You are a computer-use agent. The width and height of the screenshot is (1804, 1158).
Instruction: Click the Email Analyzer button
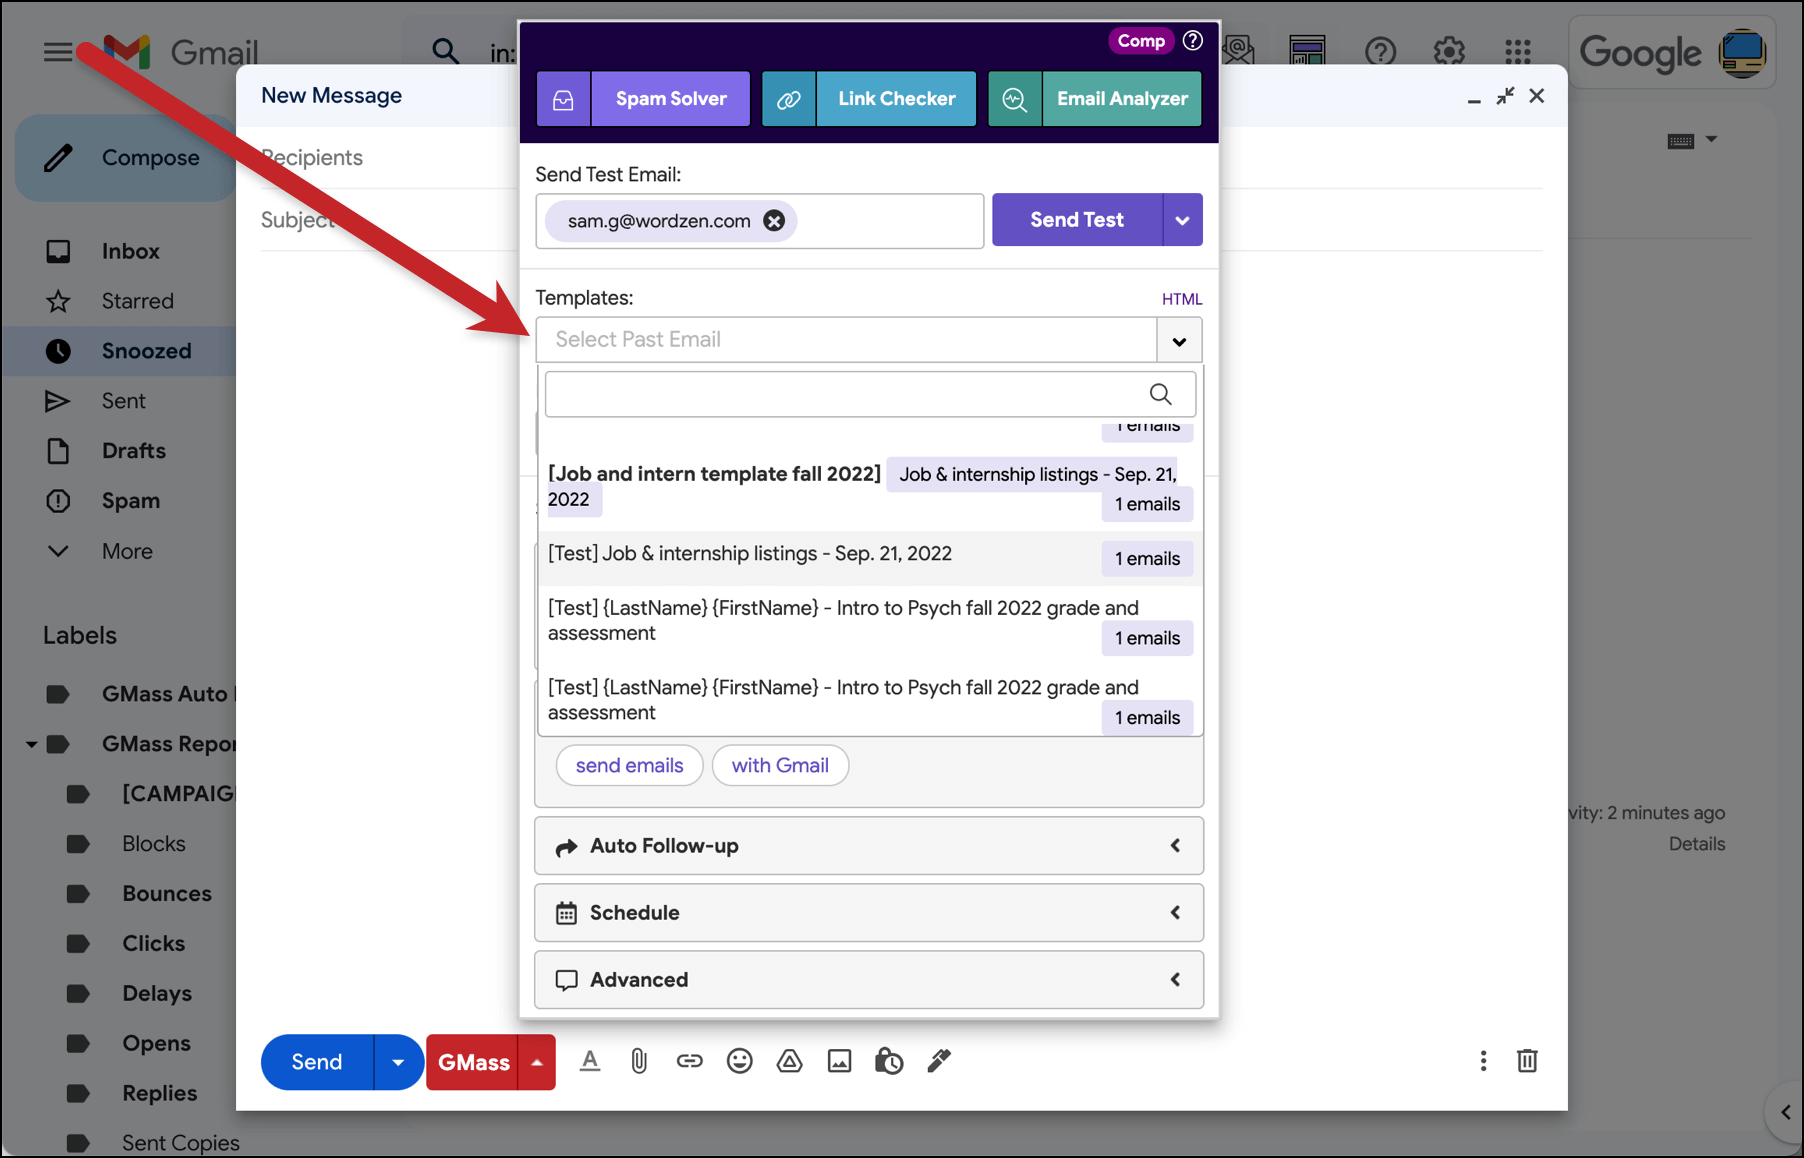[1122, 99]
